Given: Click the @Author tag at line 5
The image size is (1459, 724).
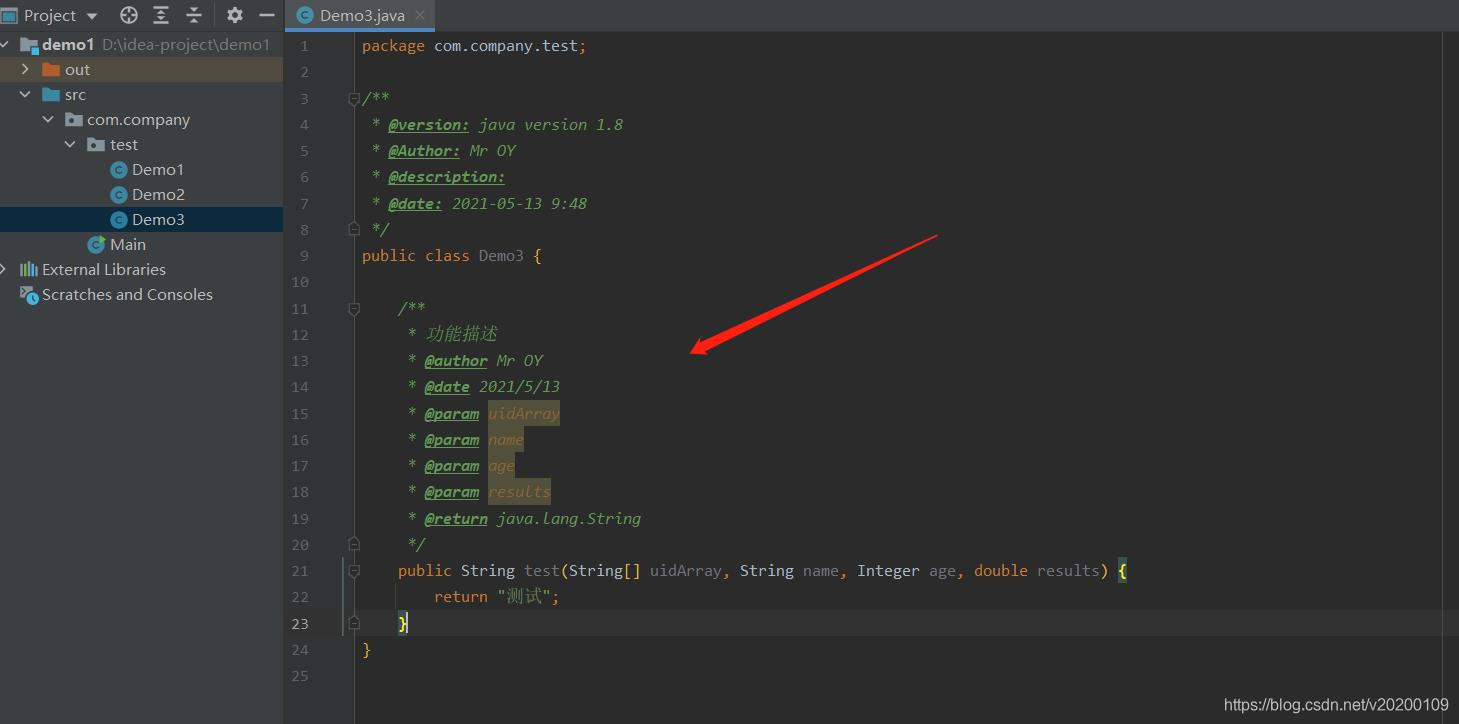Looking at the screenshot, I should [x=424, y=151].
